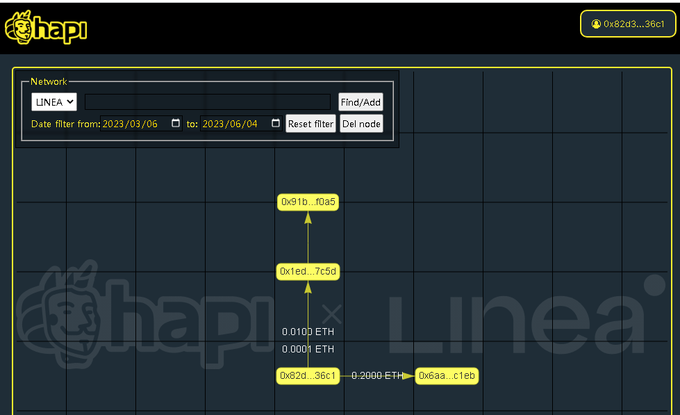Open the LINEA network dropdown
This screenshot has width=680, height=415.
[x=54, y=102]
